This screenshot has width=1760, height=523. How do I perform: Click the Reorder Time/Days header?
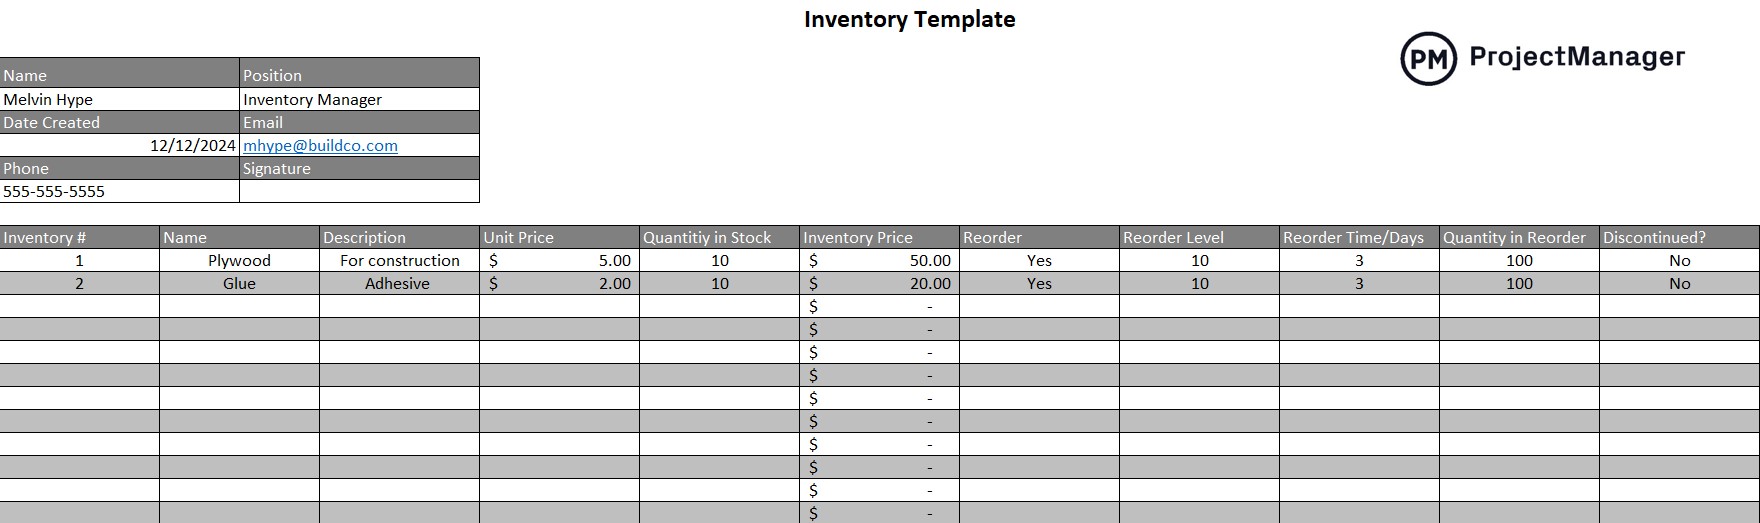click(1360, 237)
